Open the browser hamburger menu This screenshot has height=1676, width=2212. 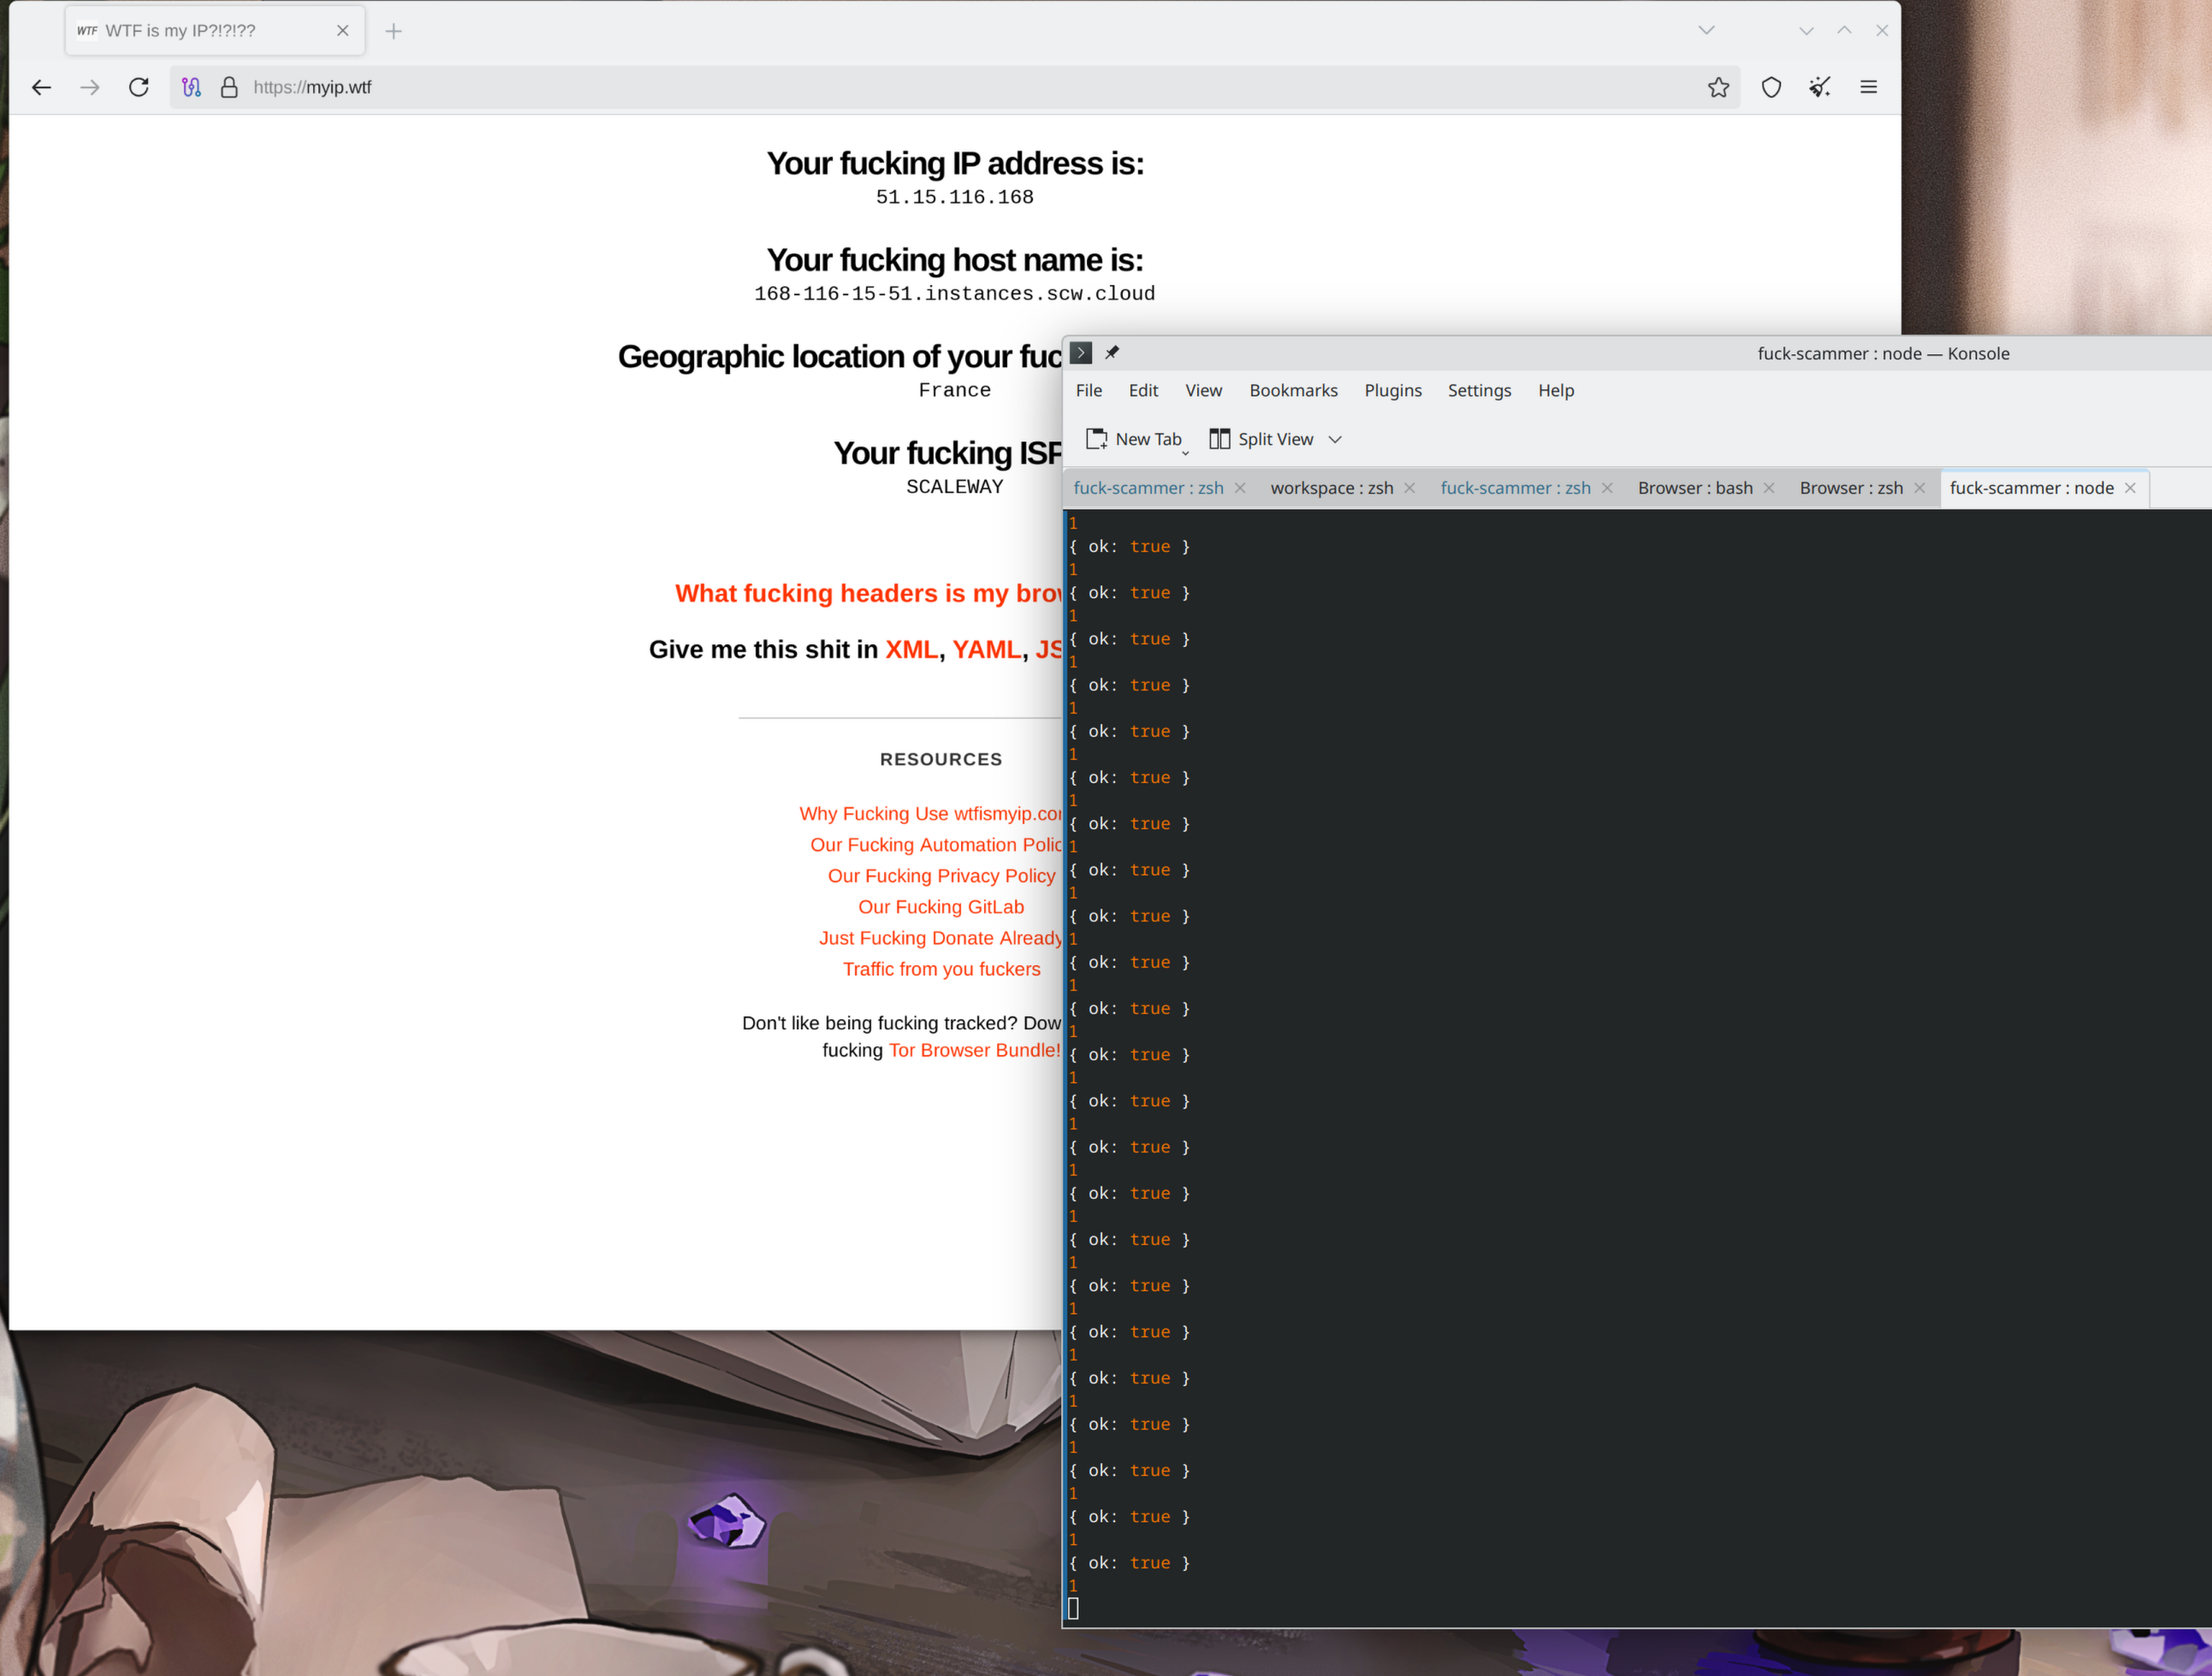click(x=1868, y=87)
